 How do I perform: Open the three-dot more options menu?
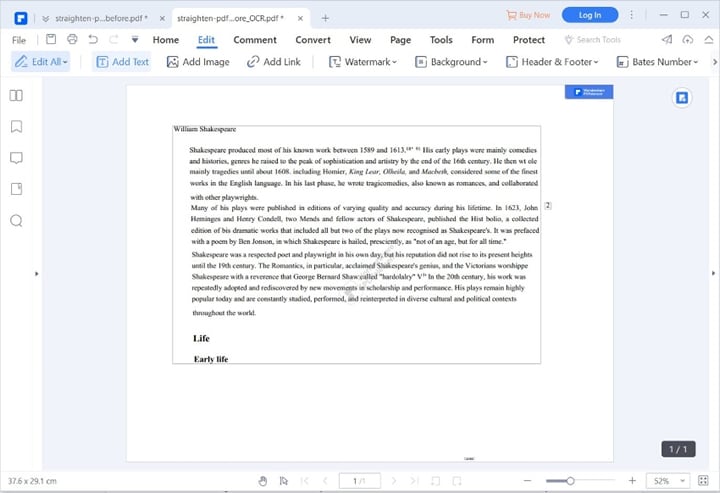(631, 15)
